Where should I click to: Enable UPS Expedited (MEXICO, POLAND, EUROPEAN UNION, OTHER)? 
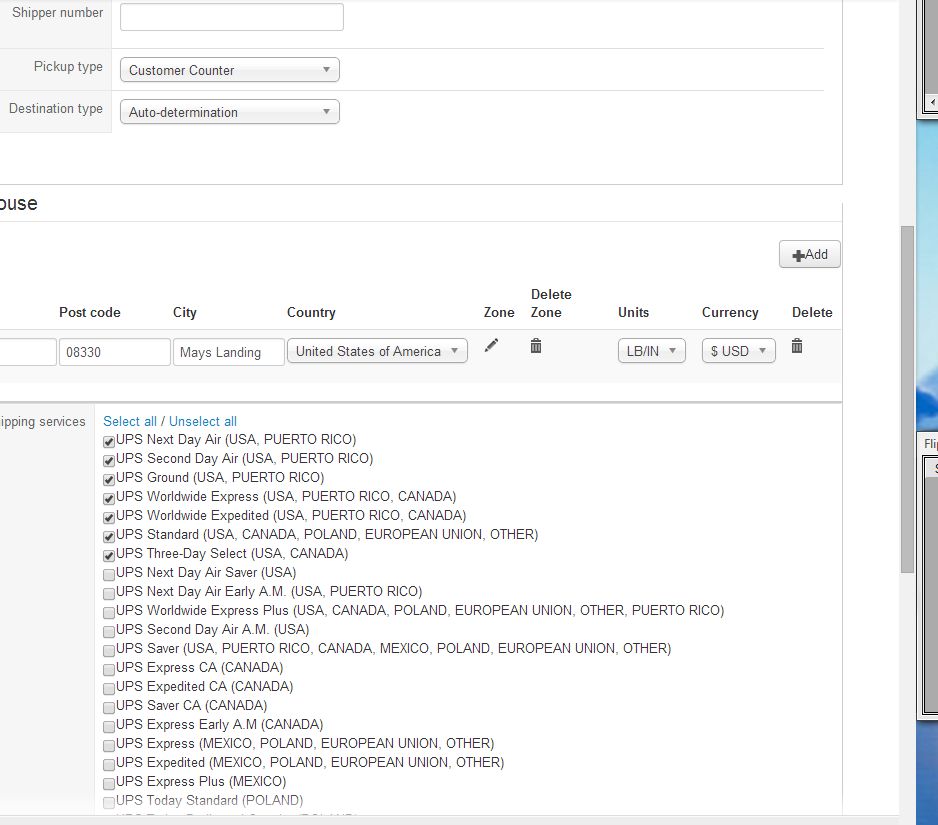point(109,765)
